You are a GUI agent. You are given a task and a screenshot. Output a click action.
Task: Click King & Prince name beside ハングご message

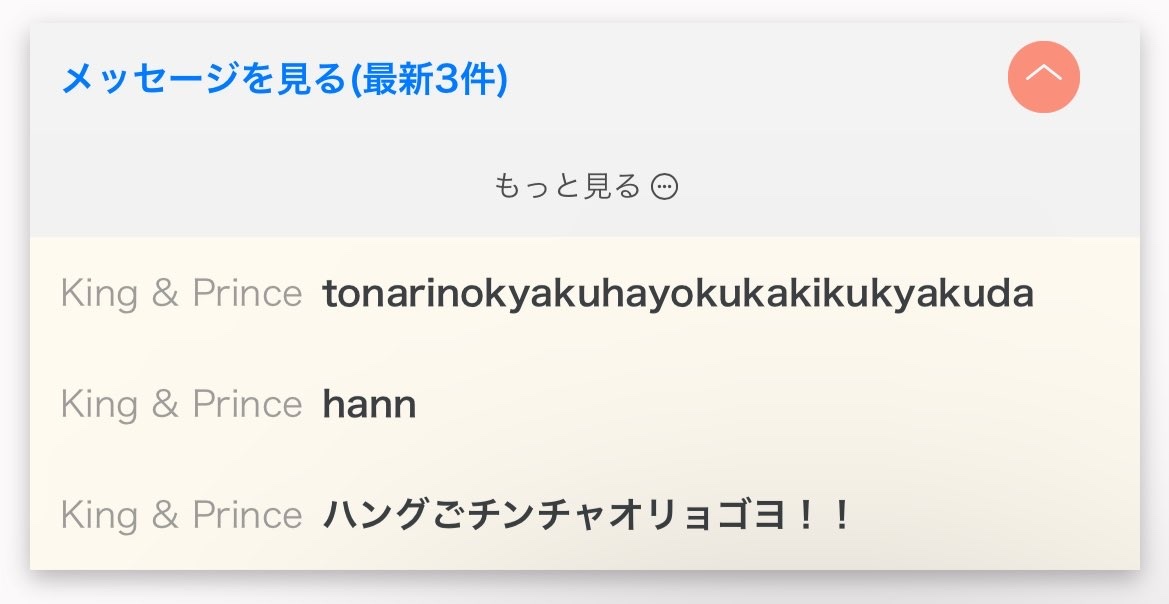[181, 515]
